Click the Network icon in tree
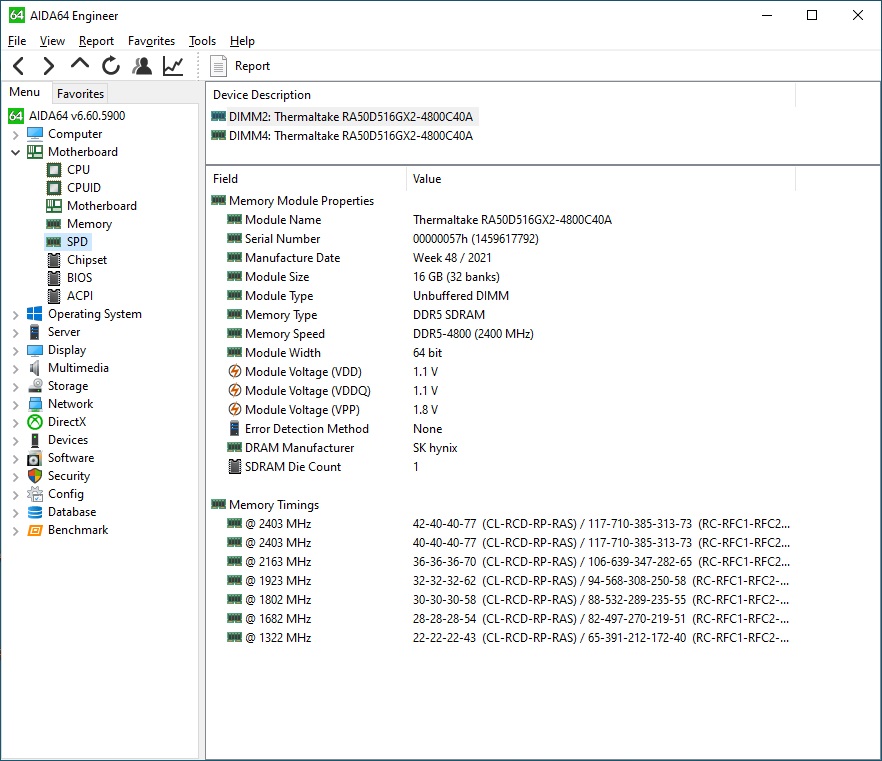882x761 pixels. coord(35,404)
